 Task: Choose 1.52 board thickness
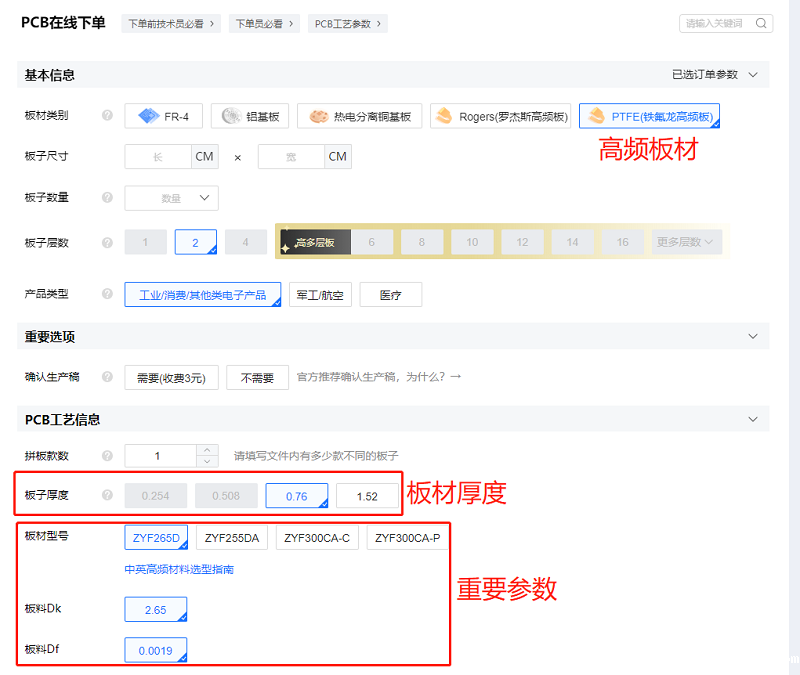click(367, 495)
